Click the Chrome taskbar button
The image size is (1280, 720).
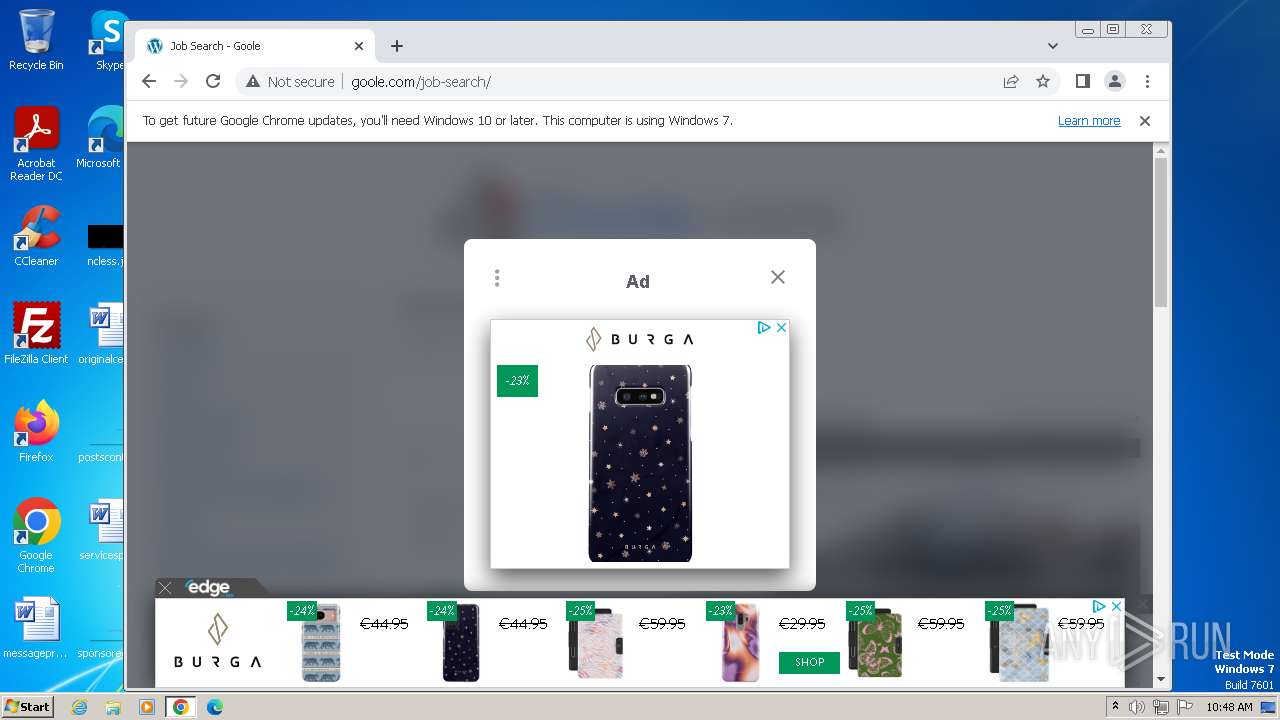(x=181, y=707)
